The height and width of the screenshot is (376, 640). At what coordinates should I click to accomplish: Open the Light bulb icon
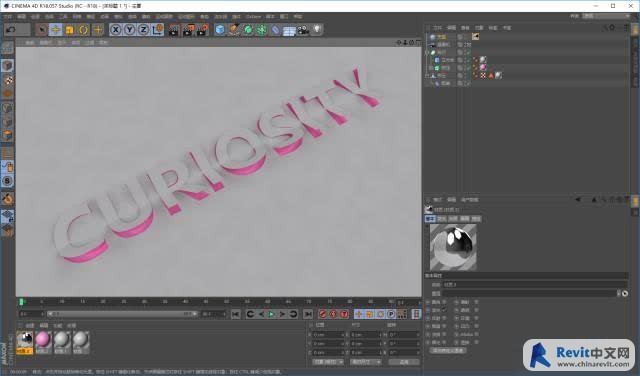[317, 29]
